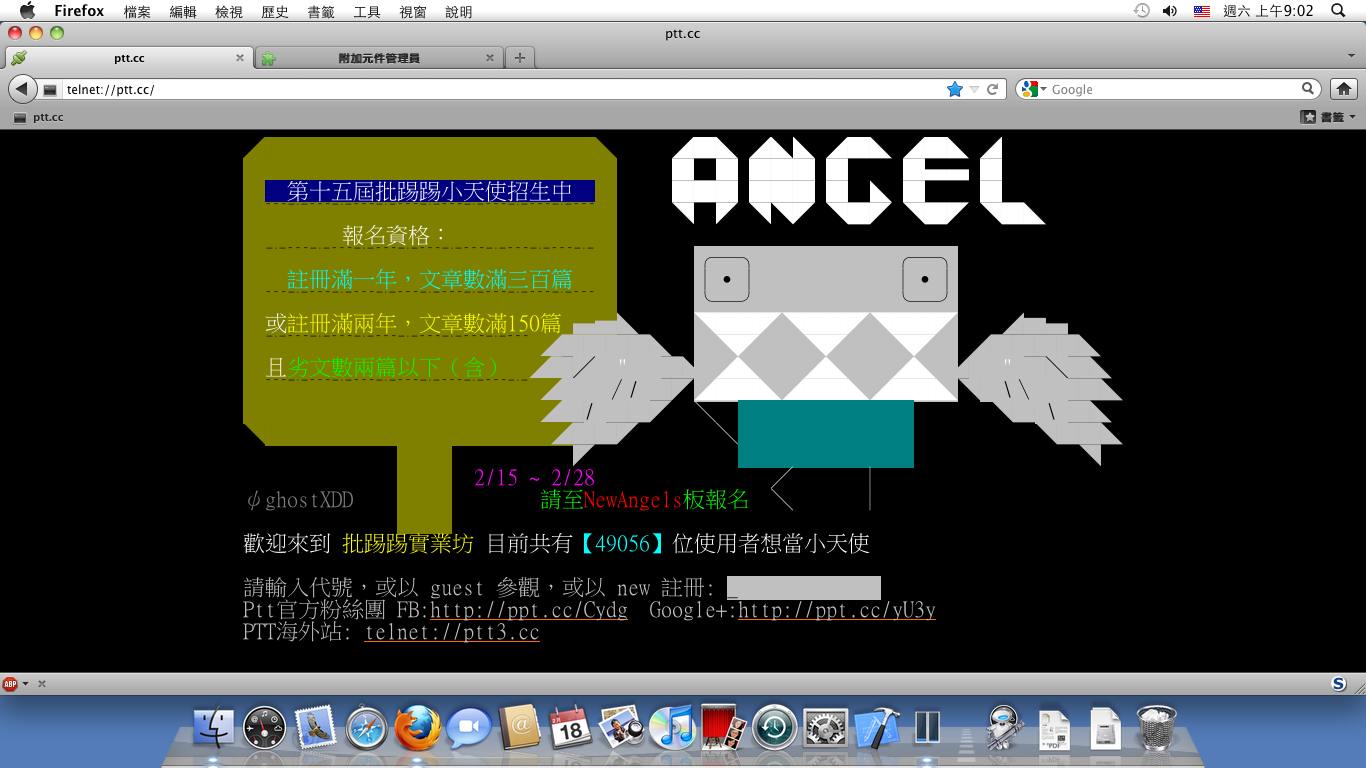Click the NewAngels board name text
The width and height of the screenshot is (1366, 768).
pyautogui.click(x=632, y=500)
